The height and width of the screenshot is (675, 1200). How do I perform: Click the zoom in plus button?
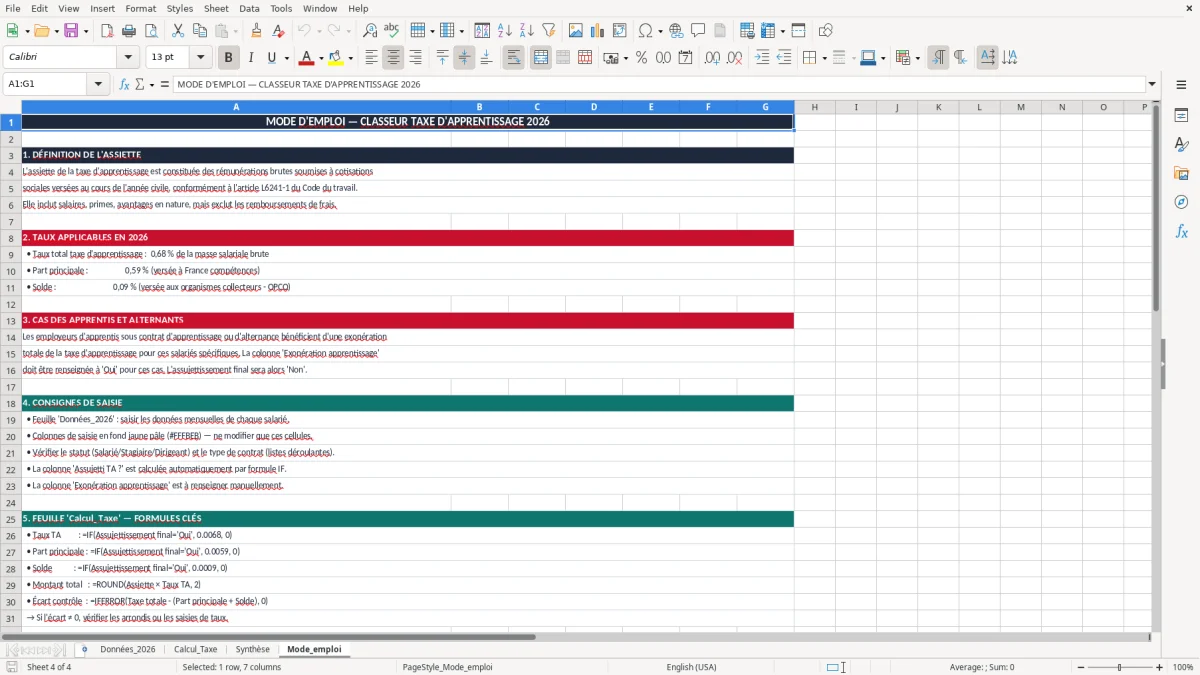pyautogui.click(x=1160, y=667)
